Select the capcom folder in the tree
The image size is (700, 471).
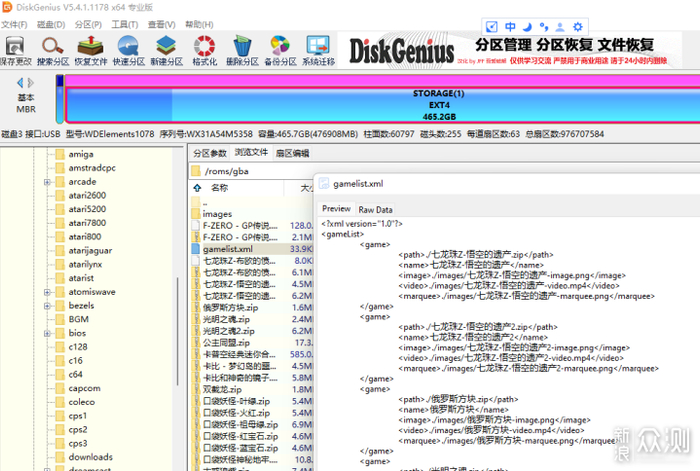(x=84, y=388)
